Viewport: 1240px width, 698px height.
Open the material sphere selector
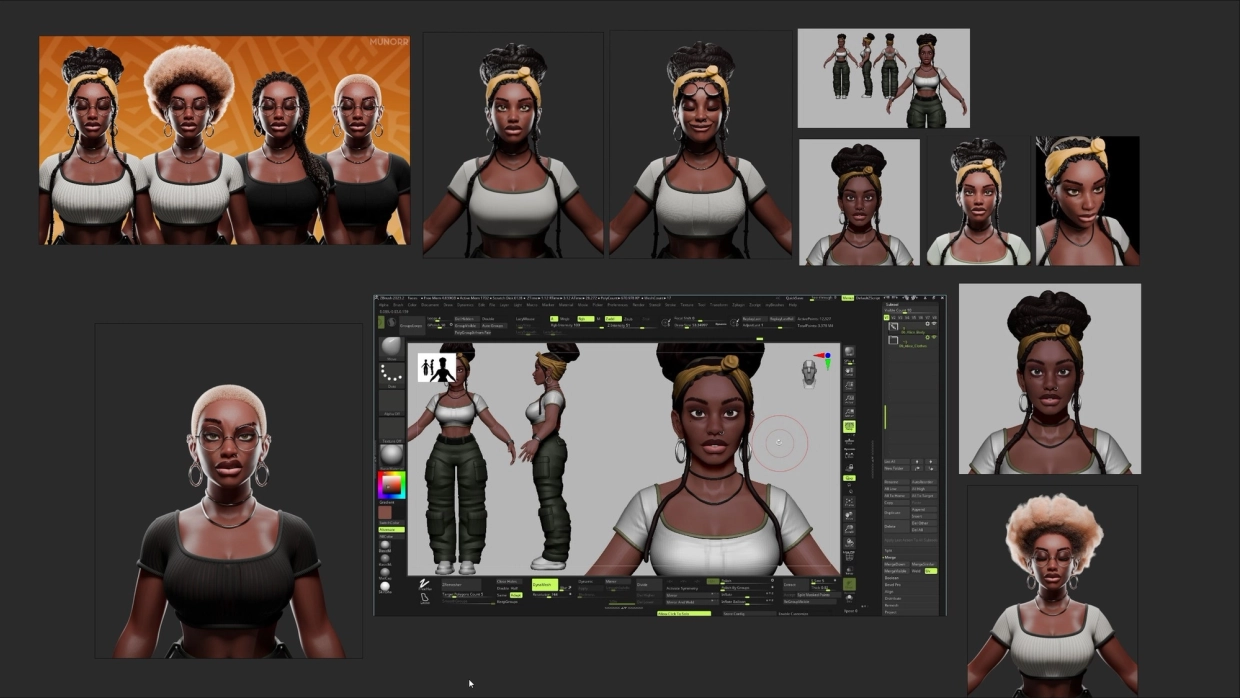391,456
